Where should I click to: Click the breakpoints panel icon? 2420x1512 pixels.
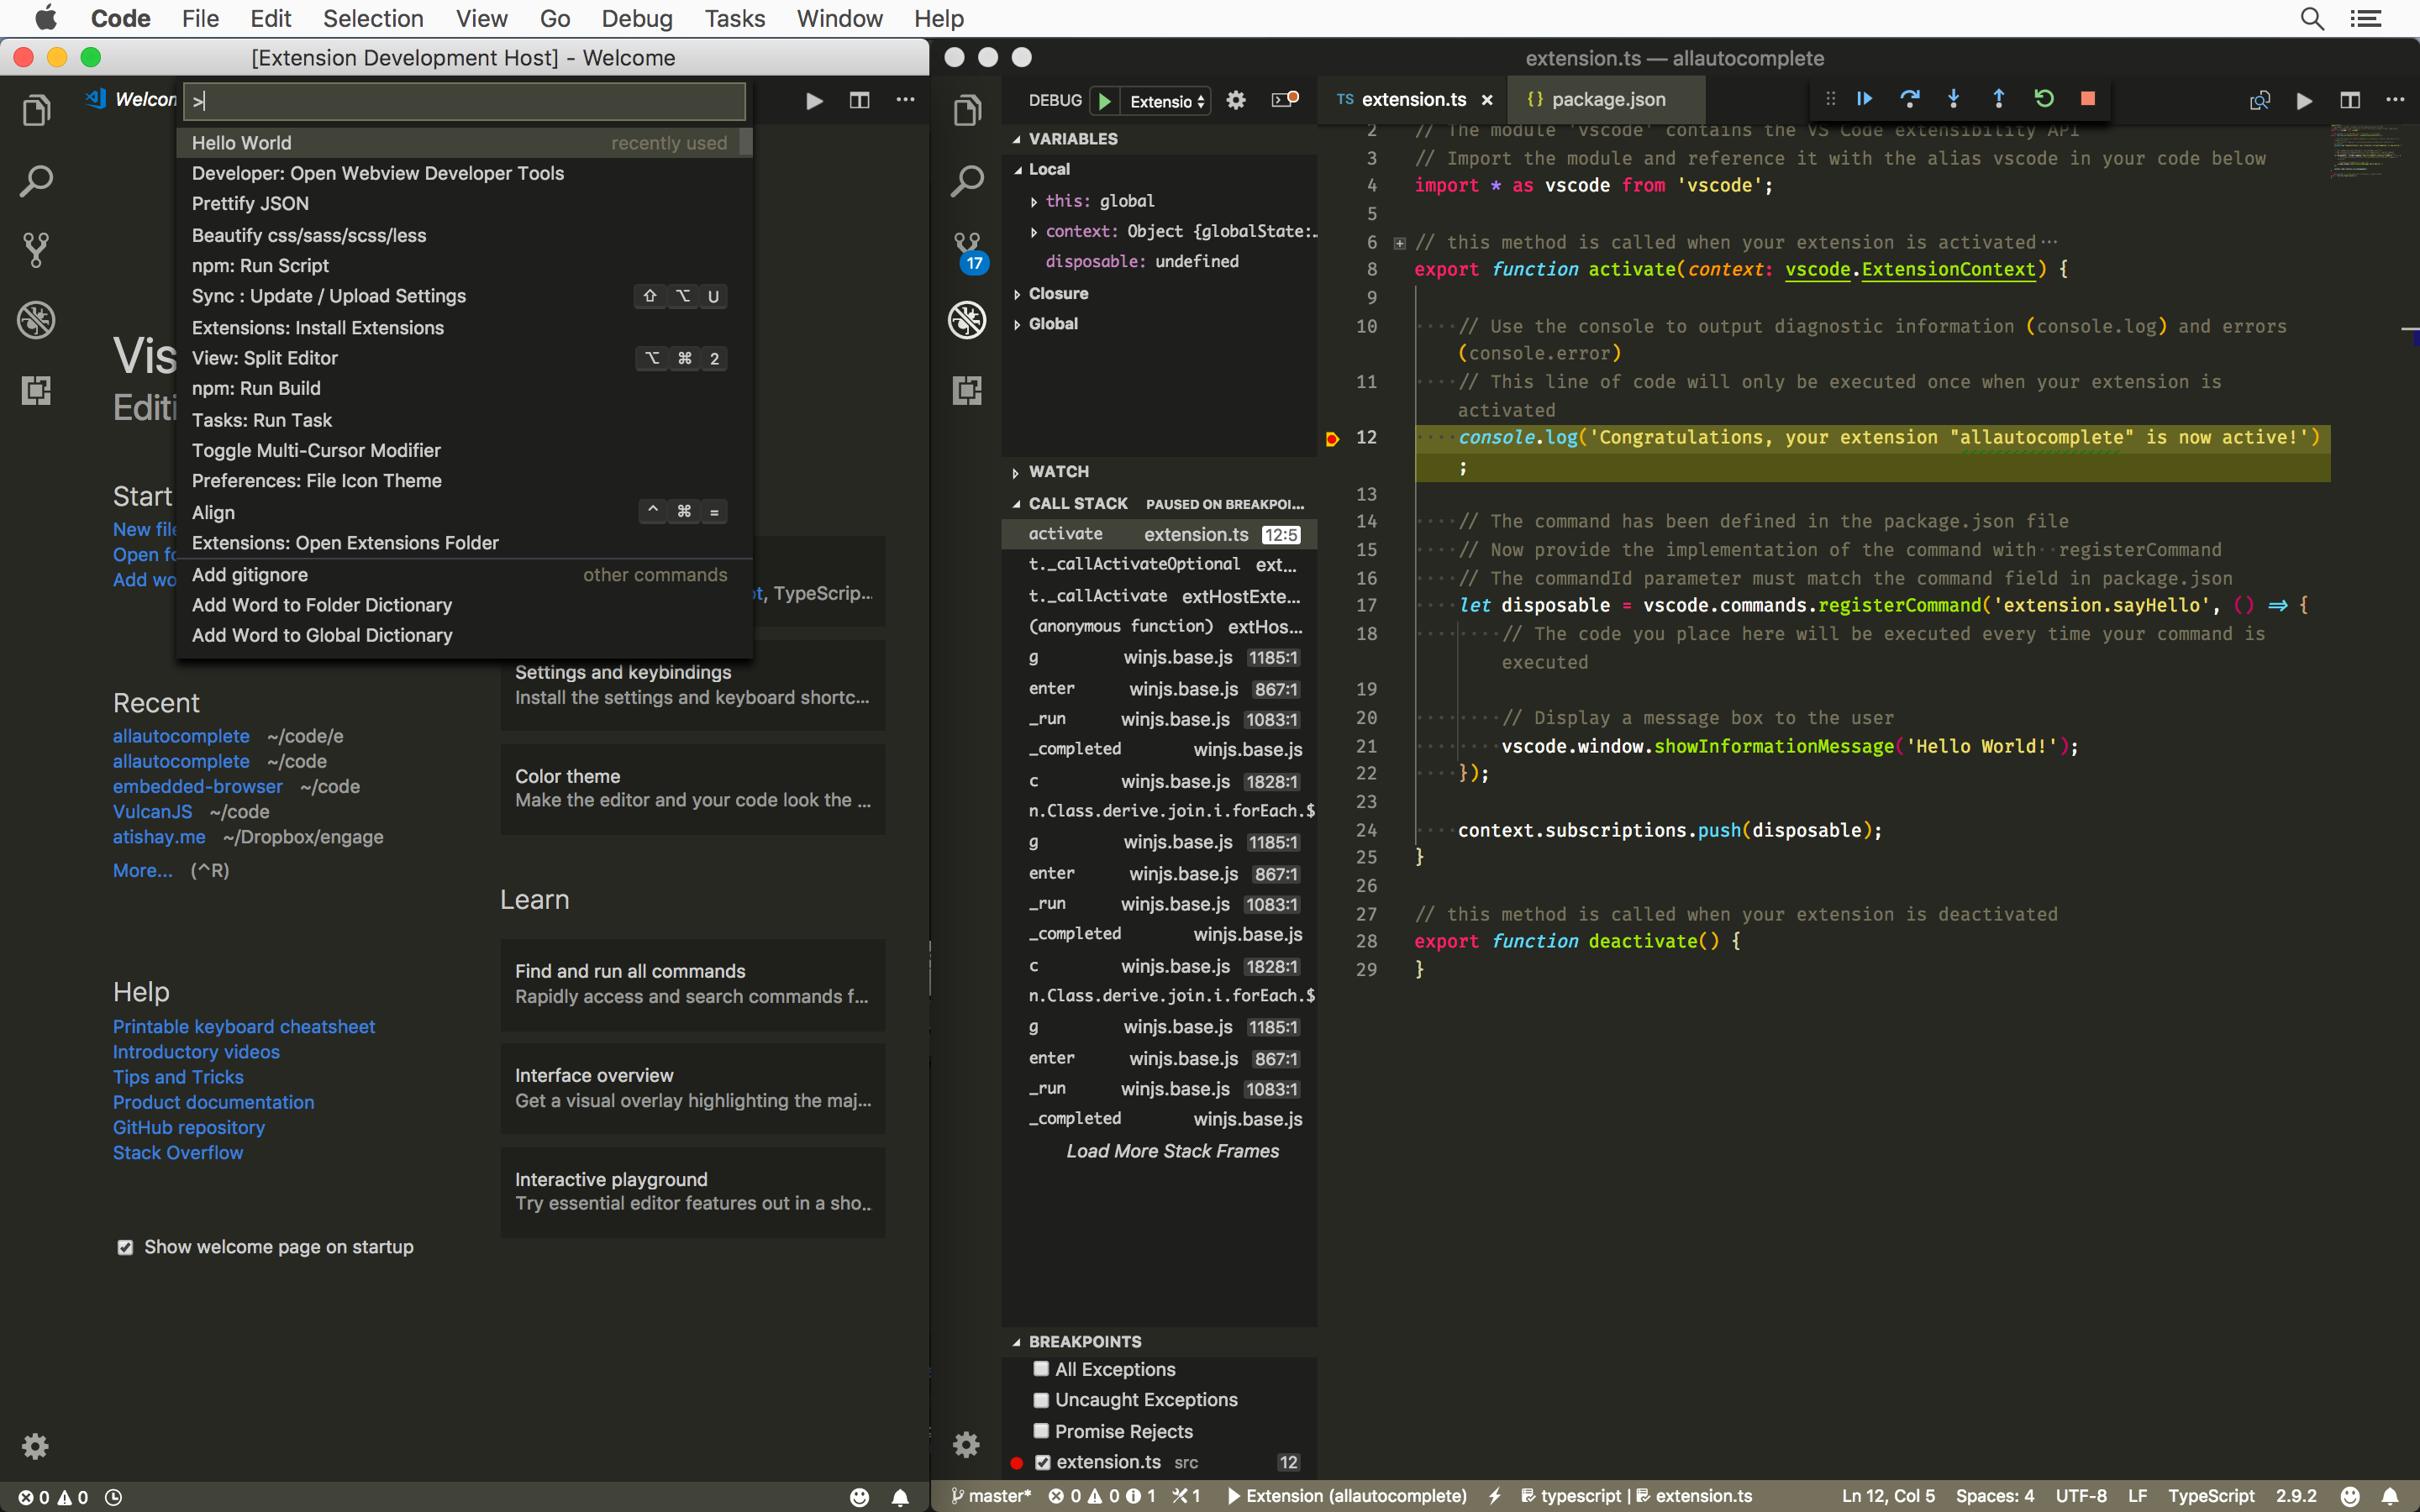click(1018, 1340)
